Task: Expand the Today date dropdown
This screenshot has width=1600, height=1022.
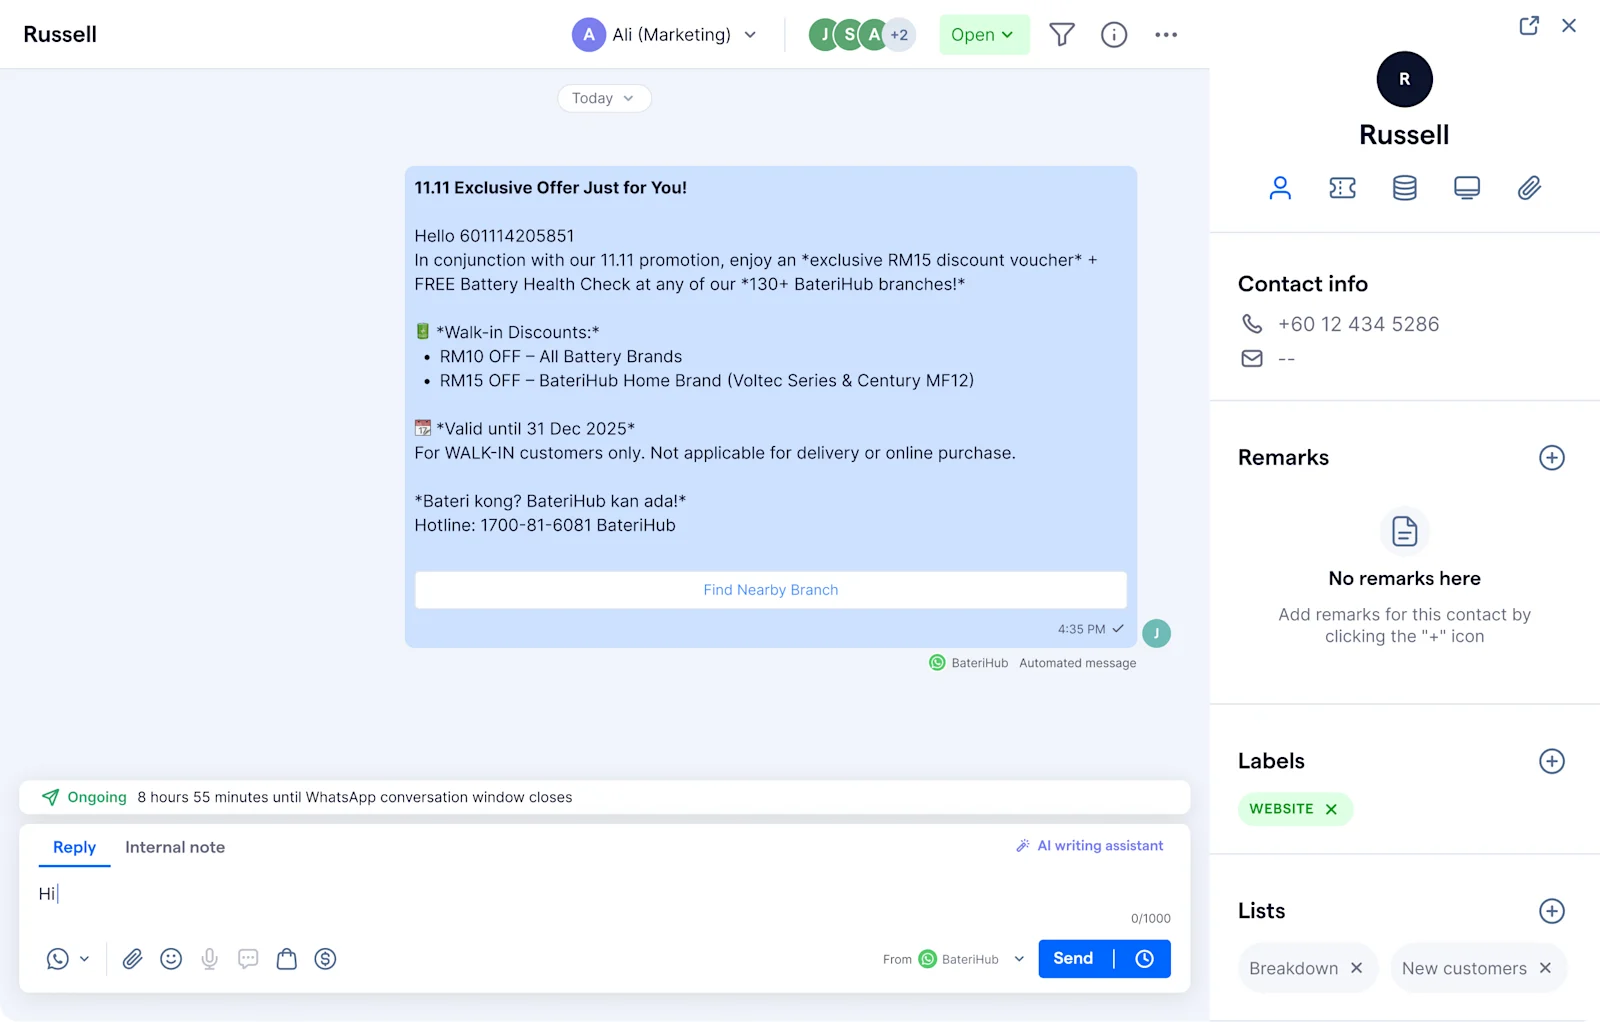Action: (x=604, y=98)
